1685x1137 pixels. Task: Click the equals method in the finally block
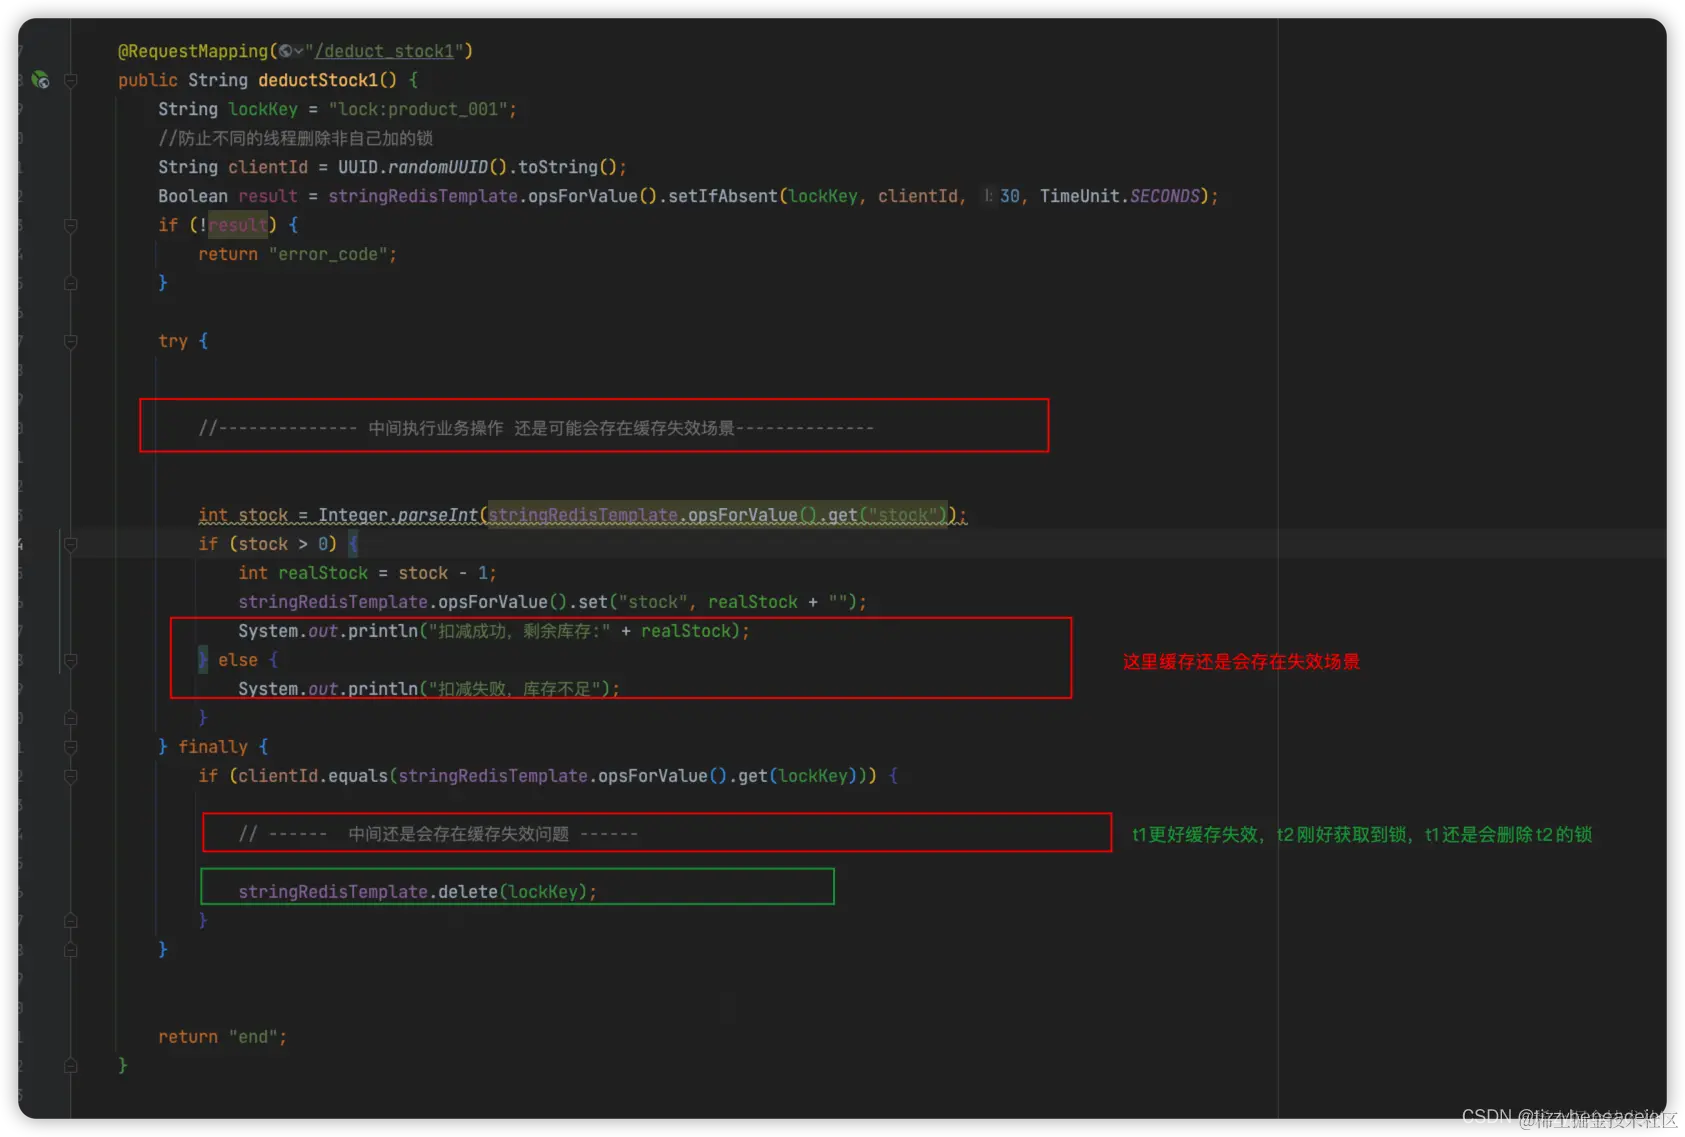click(358, 776)
